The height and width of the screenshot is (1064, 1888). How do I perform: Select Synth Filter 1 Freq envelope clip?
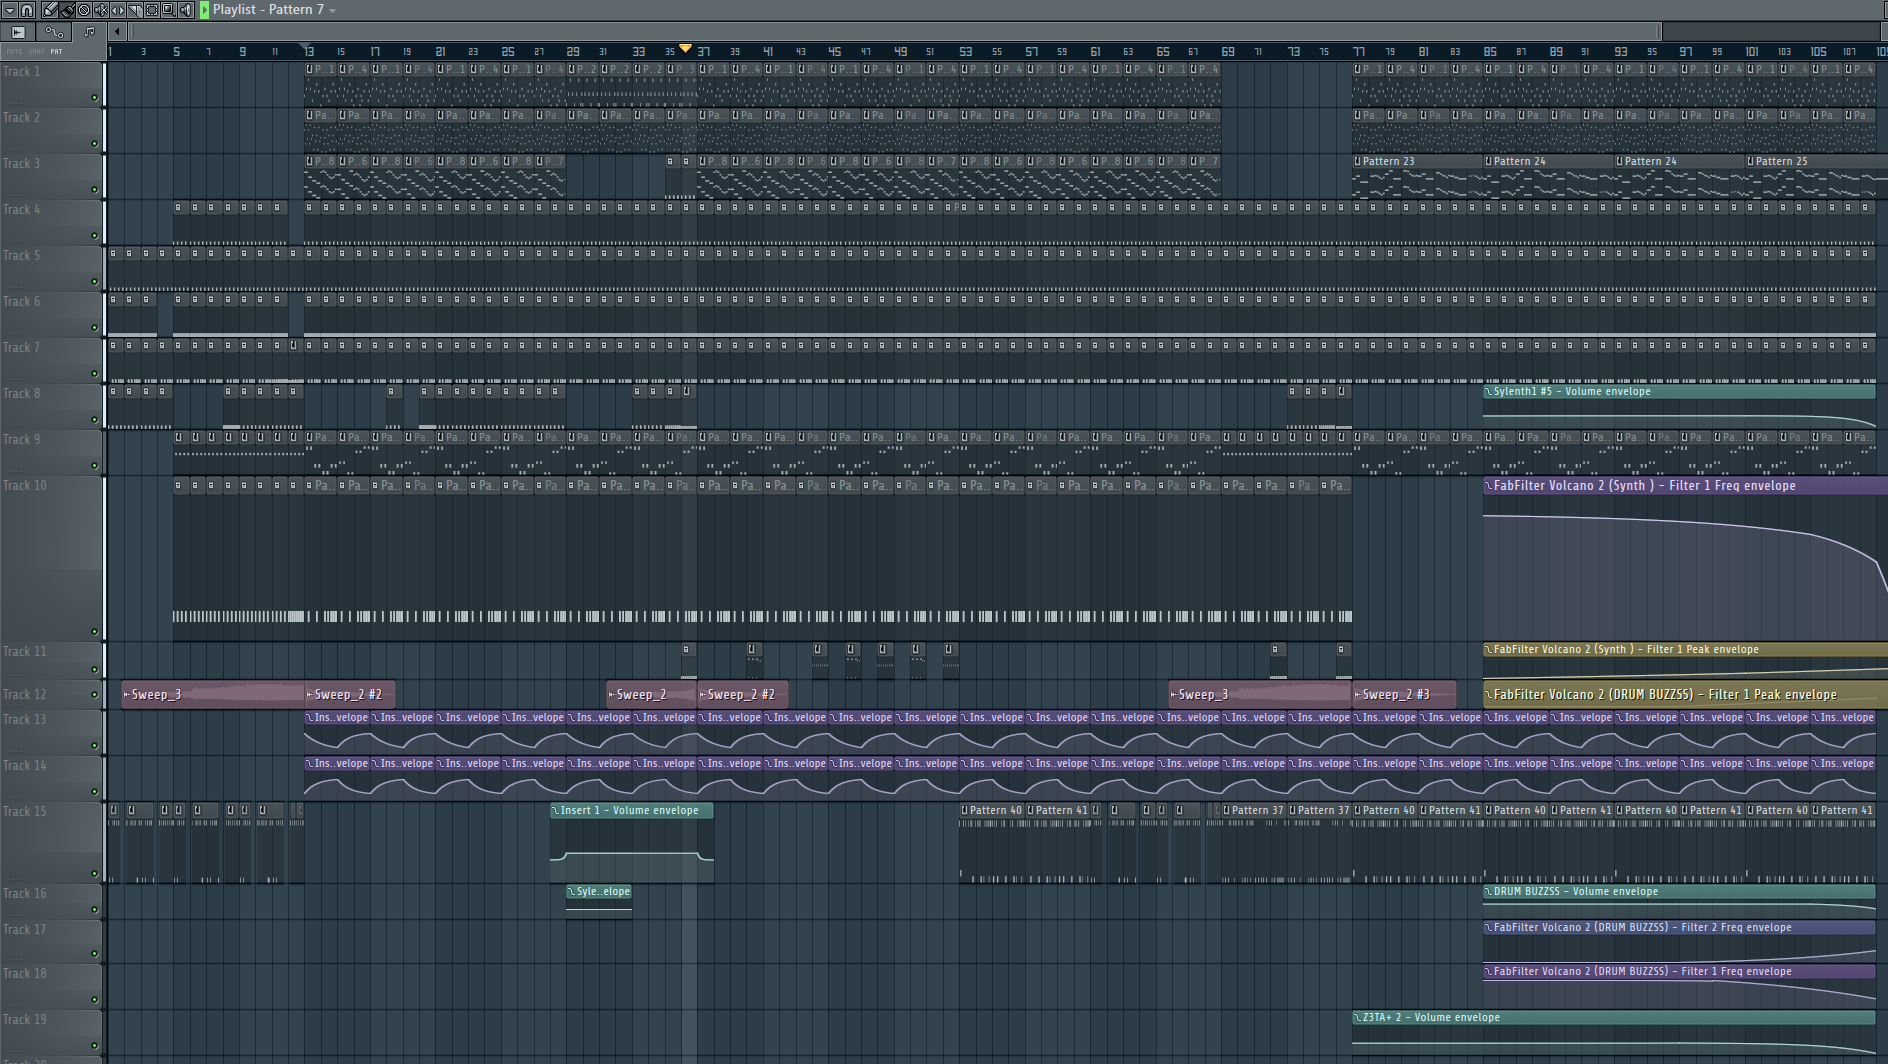point(1685,558)
